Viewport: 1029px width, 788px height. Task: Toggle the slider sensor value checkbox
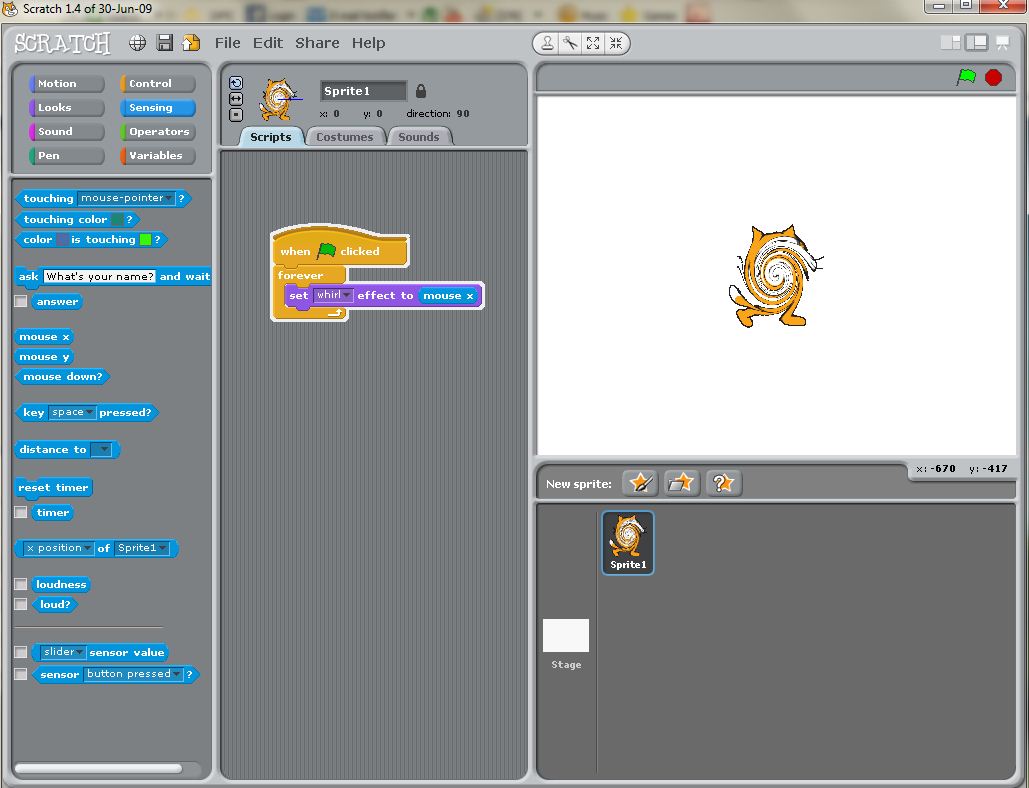tap(21, 652)
